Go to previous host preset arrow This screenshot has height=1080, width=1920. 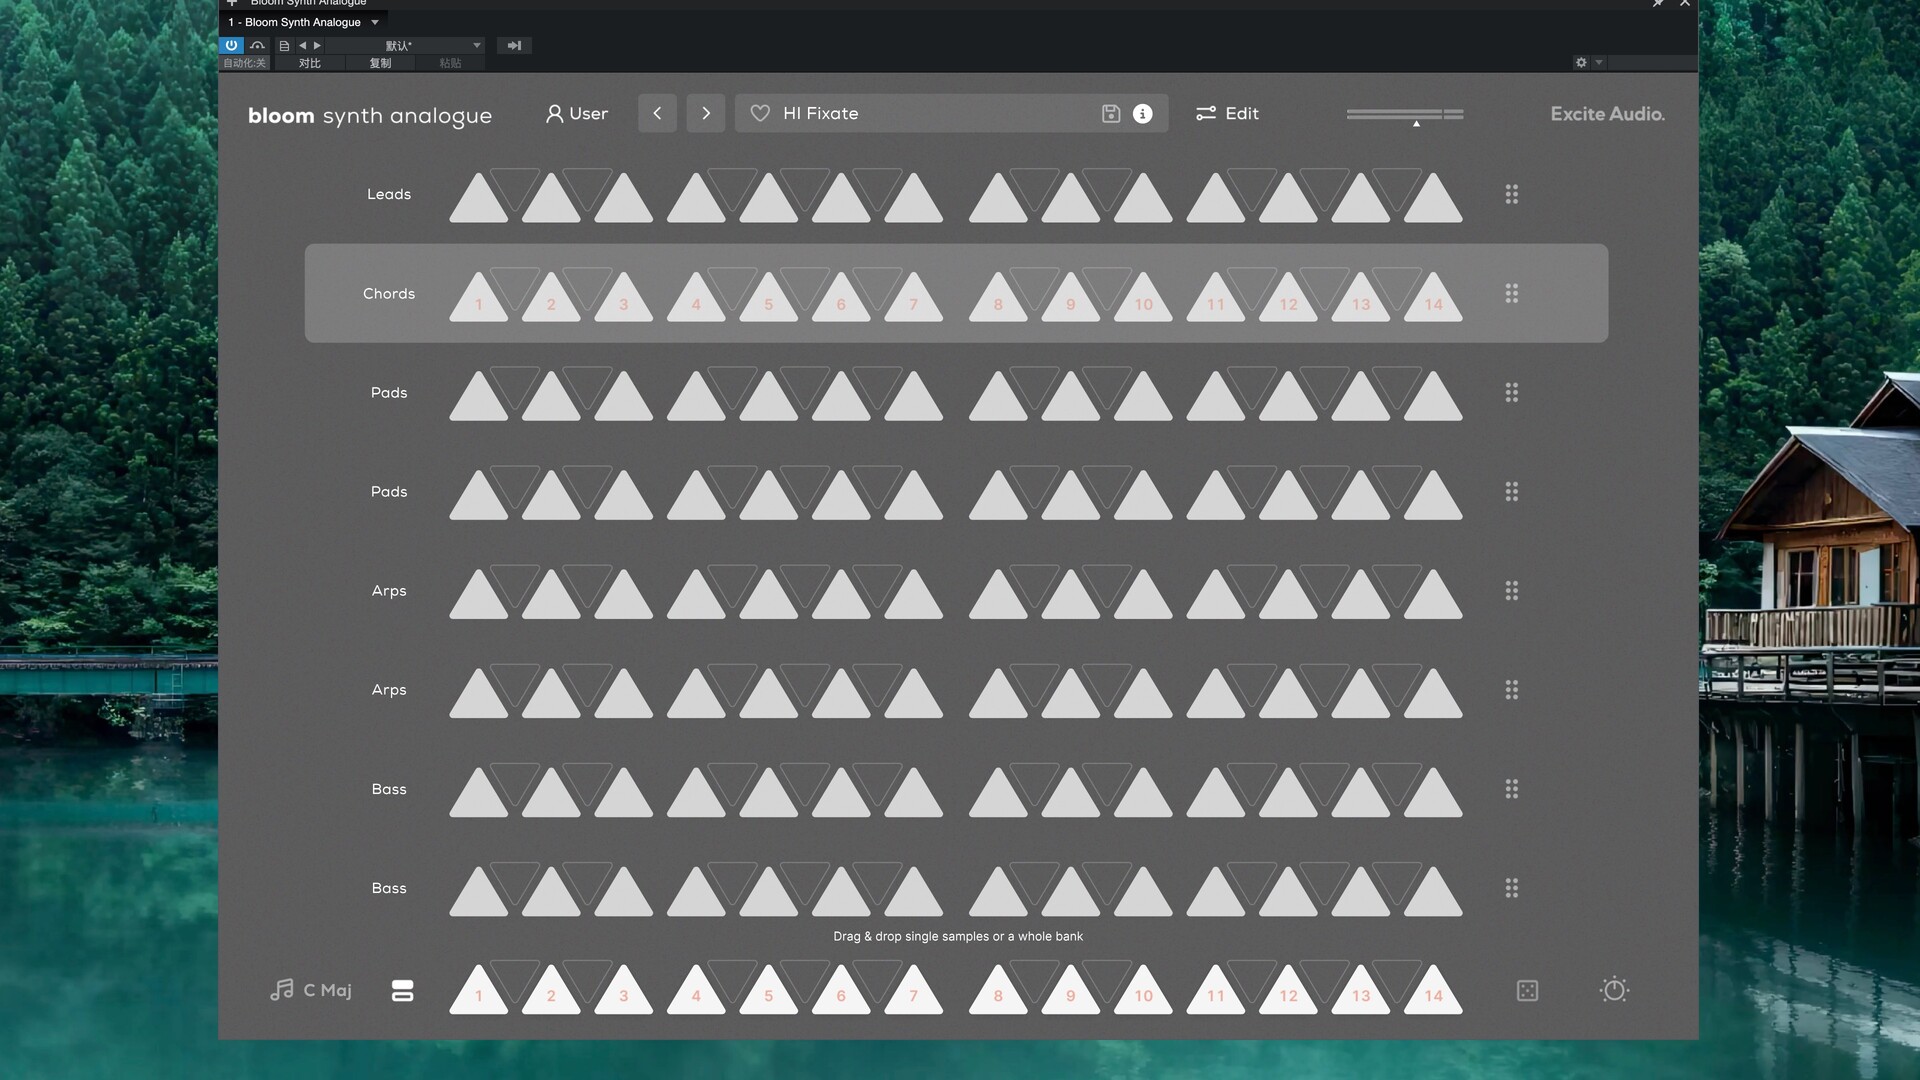tap(302, 45)
